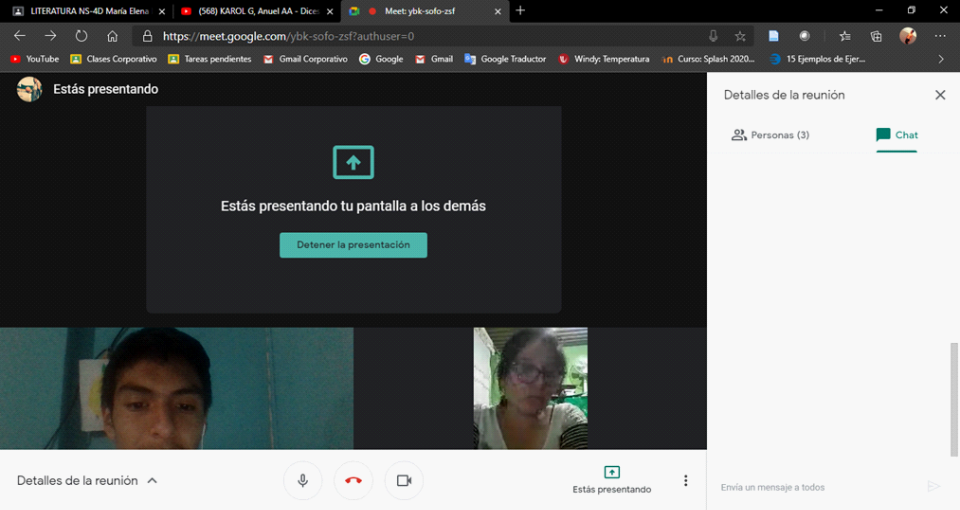Go to the browser home page icon
The width and height of the screenshot is (960, 510).
pyautogui.click(x=112, y=36)
